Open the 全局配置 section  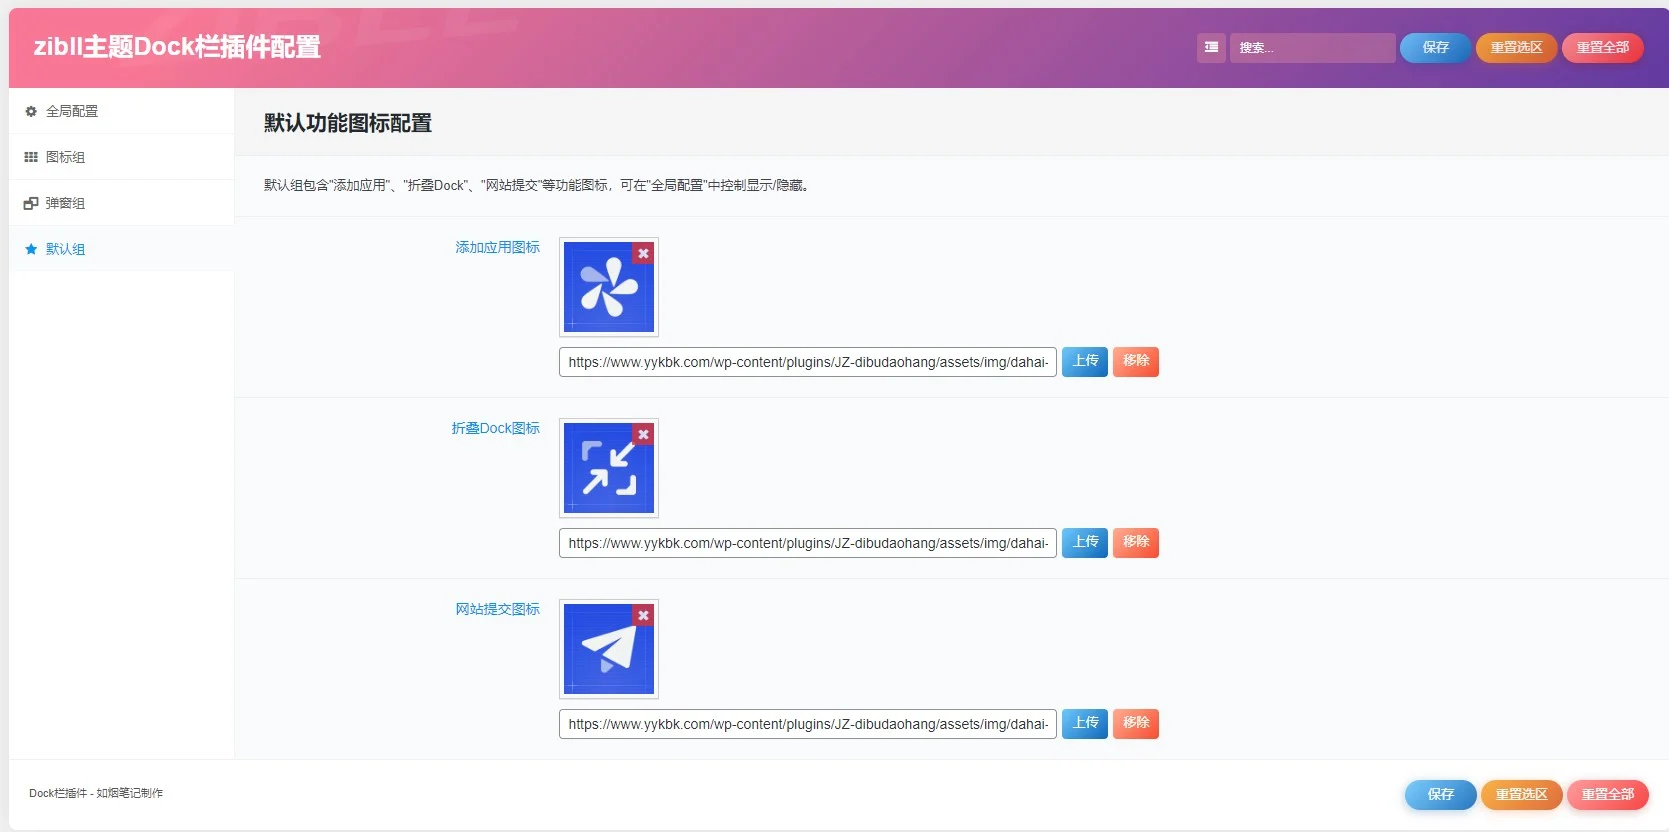[121, 111]
